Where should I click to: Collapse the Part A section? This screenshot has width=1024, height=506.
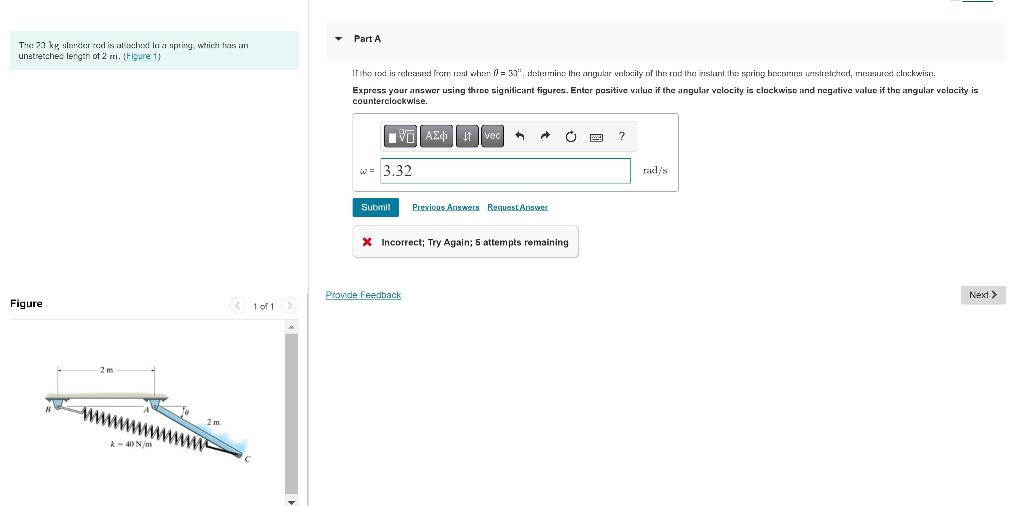coord(338,39)
